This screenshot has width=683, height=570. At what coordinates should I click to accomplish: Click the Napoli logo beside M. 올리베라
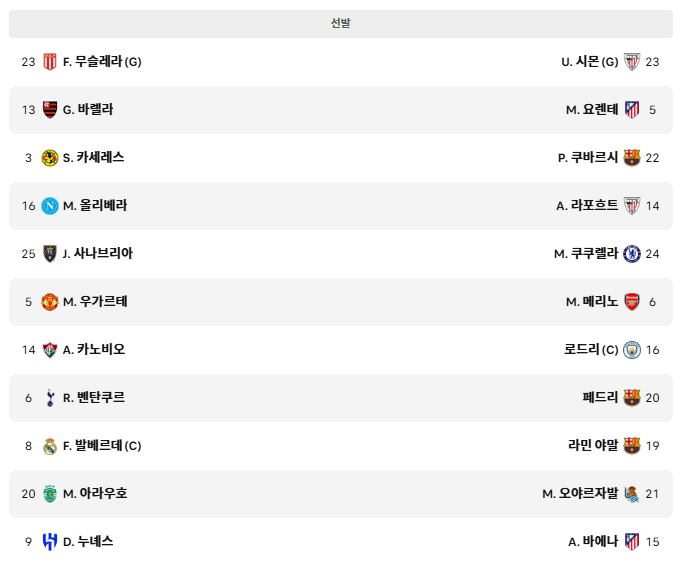tap(50, 206)
